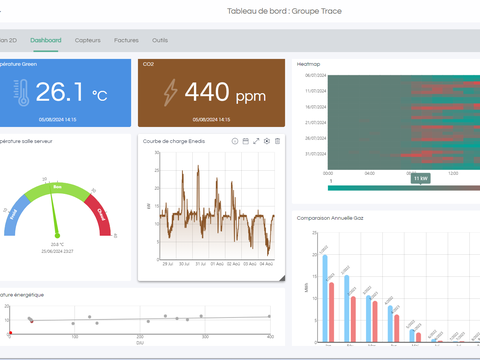Click the Heatmap widget title
Viewport: 480px width, 360px height.
(x=308, y=64)
